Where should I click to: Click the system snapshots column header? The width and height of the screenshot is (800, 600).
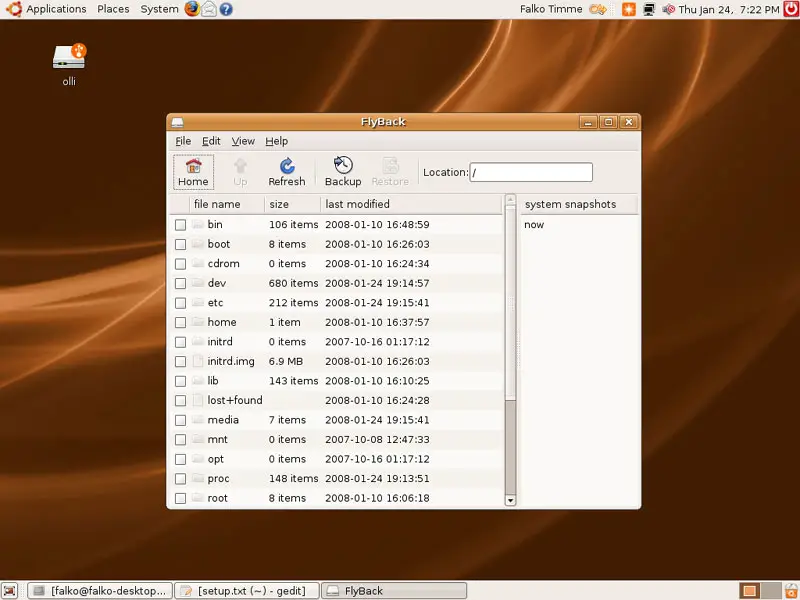click(x=579, y=204)
